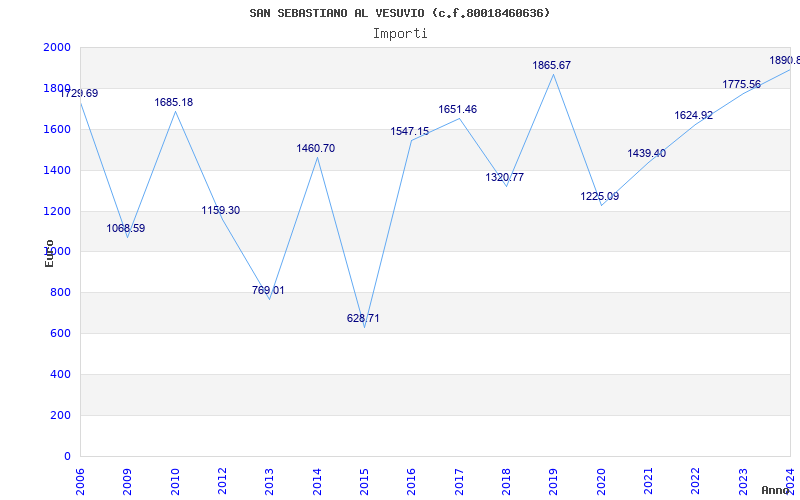Screen dimensions: 800x500
Task: Select data label 1685.18
Action: tap(173, 103)
